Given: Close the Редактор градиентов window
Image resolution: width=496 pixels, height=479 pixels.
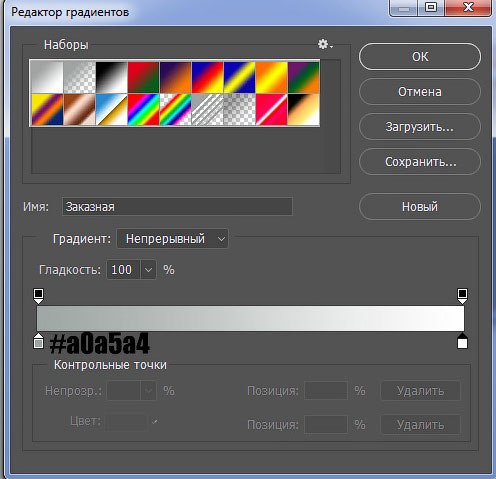Looking at the screenshot, I should tap(468, 7).
